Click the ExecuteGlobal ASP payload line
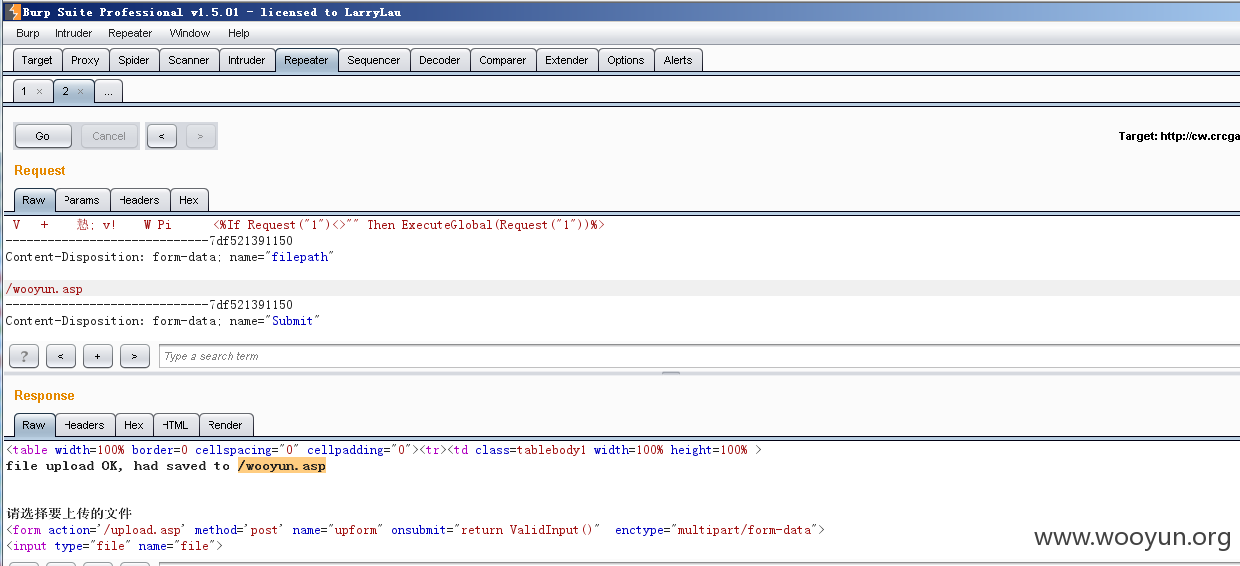Viewport: 1240px width, 566px height. click(x=408, y=225)
